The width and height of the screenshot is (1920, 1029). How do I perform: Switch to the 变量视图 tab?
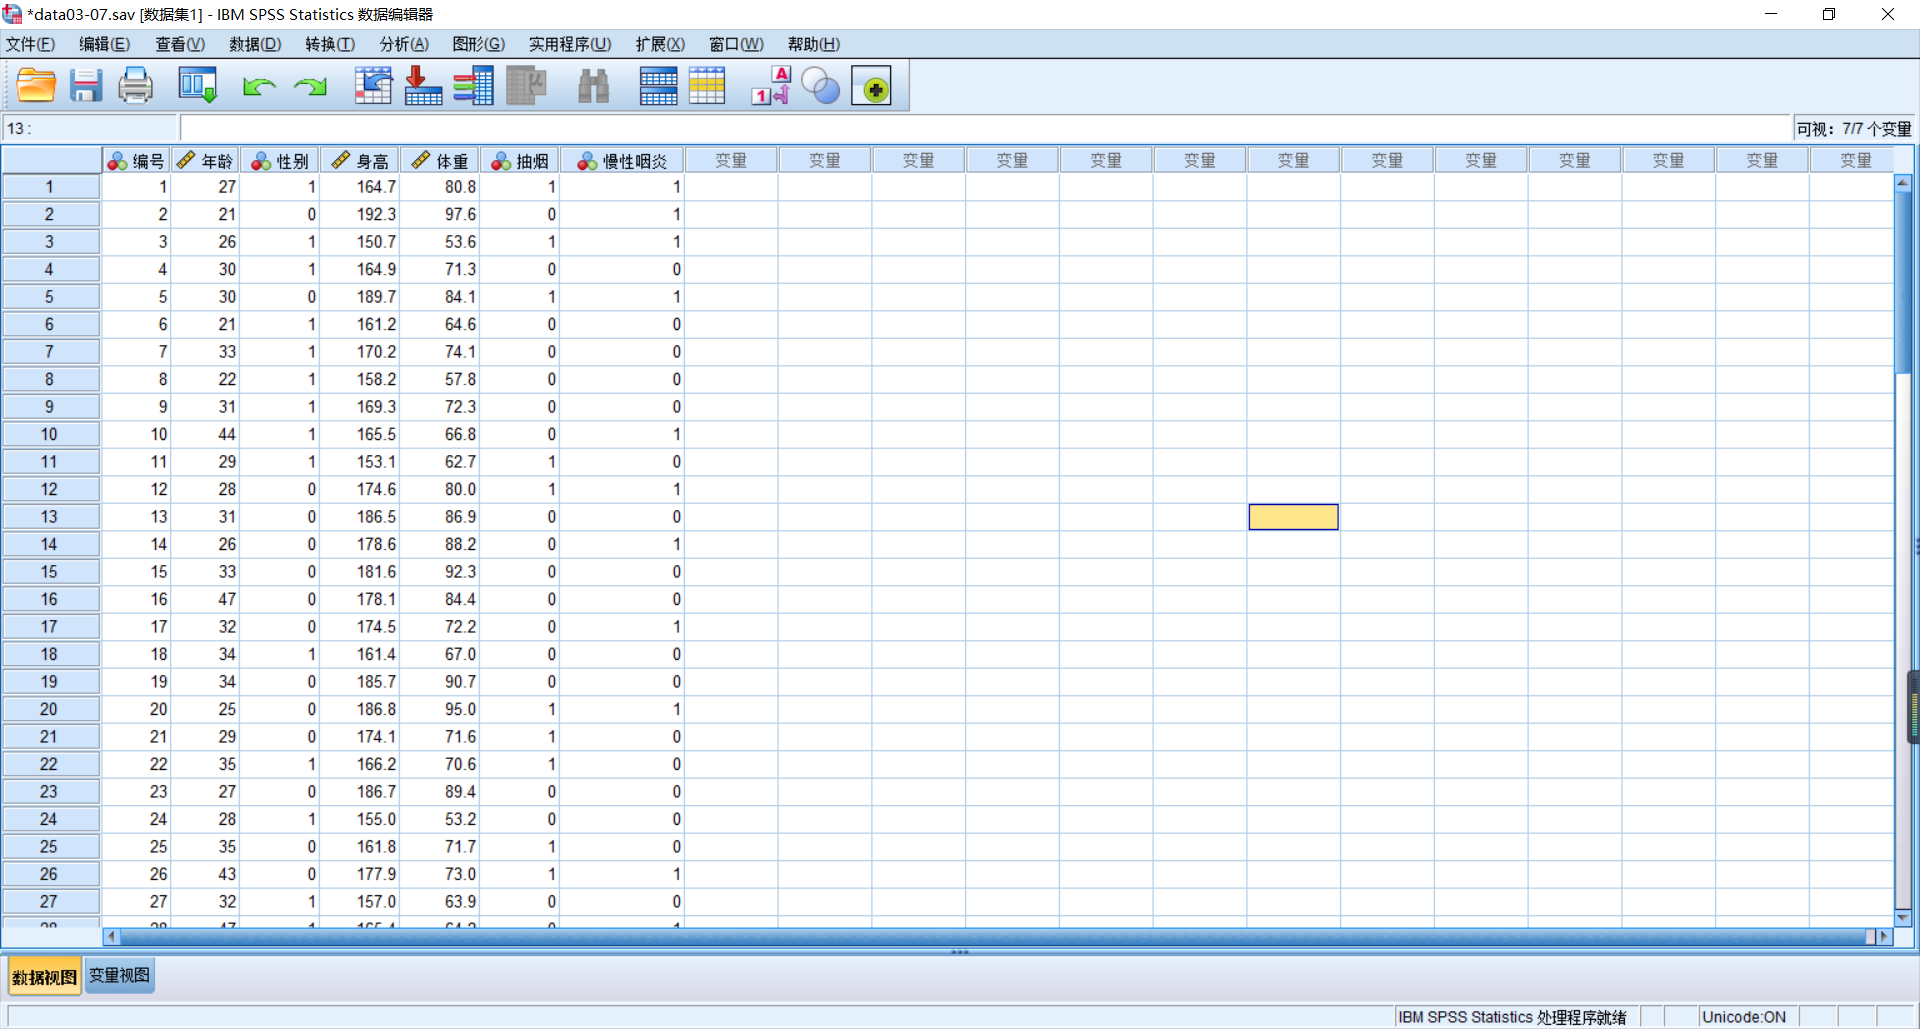pos(119,976)
